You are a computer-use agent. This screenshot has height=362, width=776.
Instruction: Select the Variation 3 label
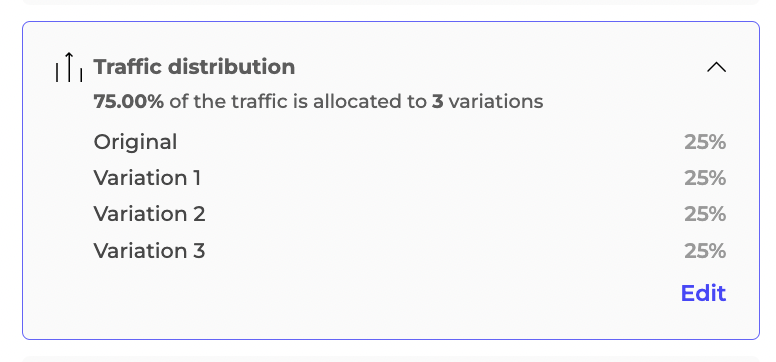pos(149,251)
